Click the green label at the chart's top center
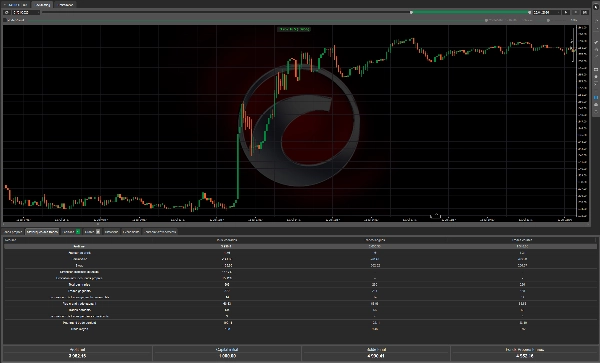The image size is (600, 363). pyautogui.click(x=294, y=29)
